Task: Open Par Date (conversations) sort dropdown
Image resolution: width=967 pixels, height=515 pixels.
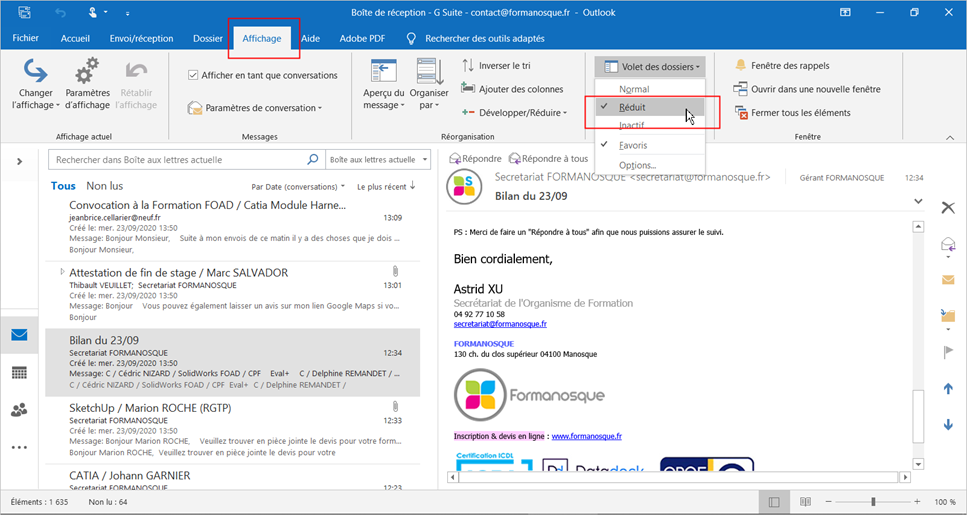Action: pos(298,186)
